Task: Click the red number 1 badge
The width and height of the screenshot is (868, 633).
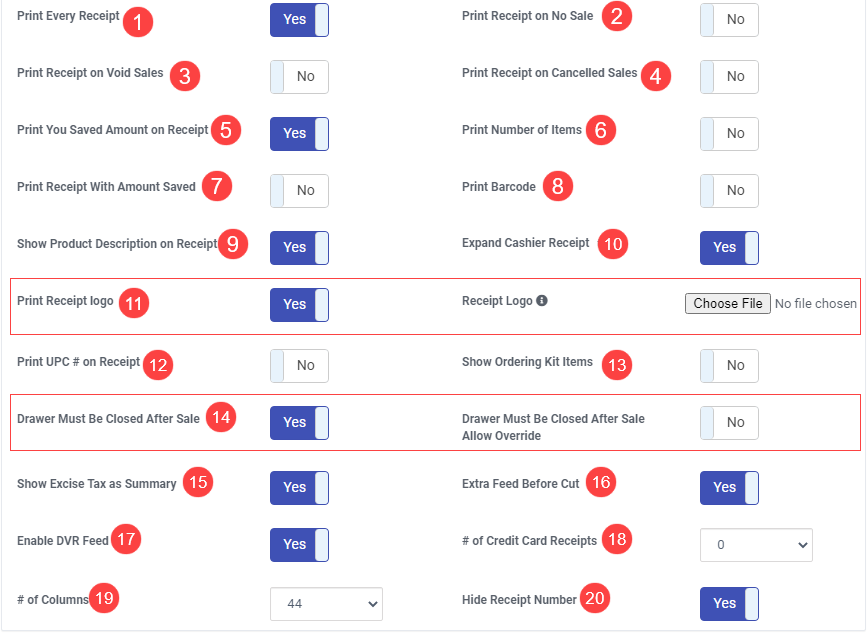Action: click(x=138, y=22)
